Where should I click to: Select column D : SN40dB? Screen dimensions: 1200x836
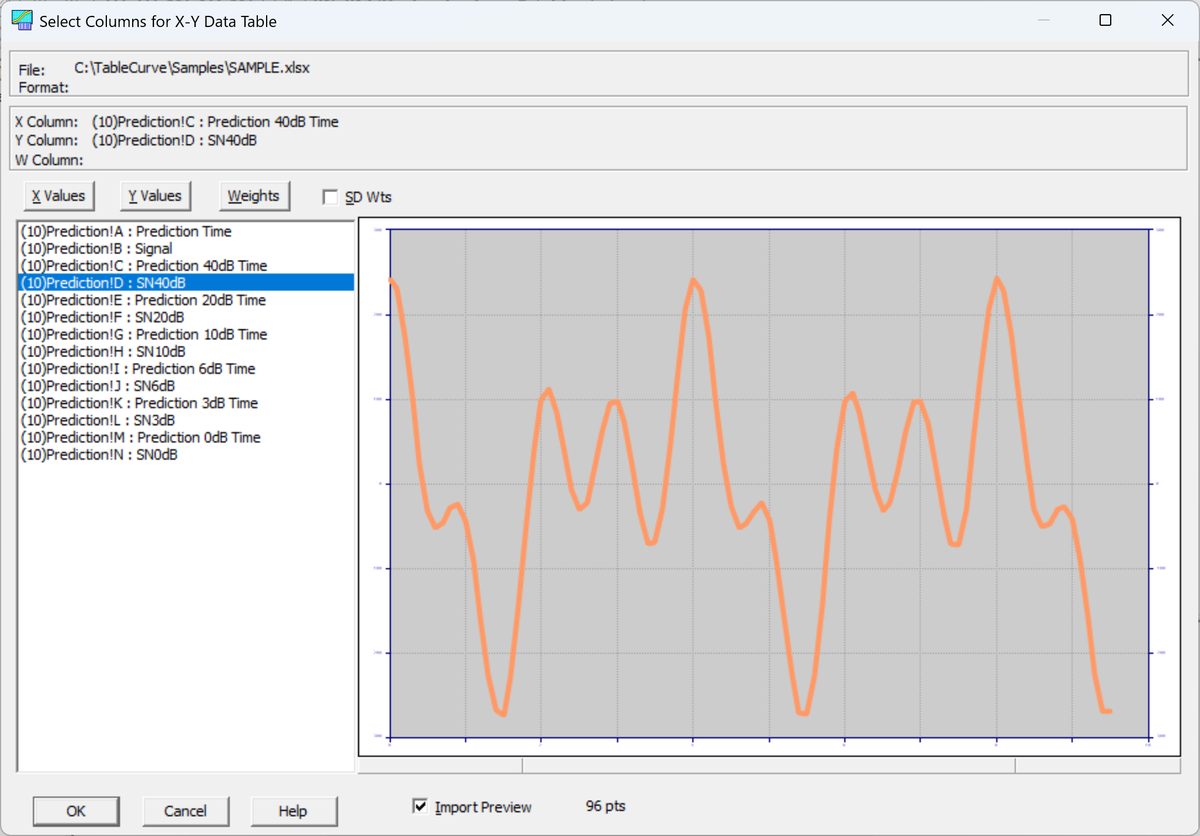pos(186,282)
